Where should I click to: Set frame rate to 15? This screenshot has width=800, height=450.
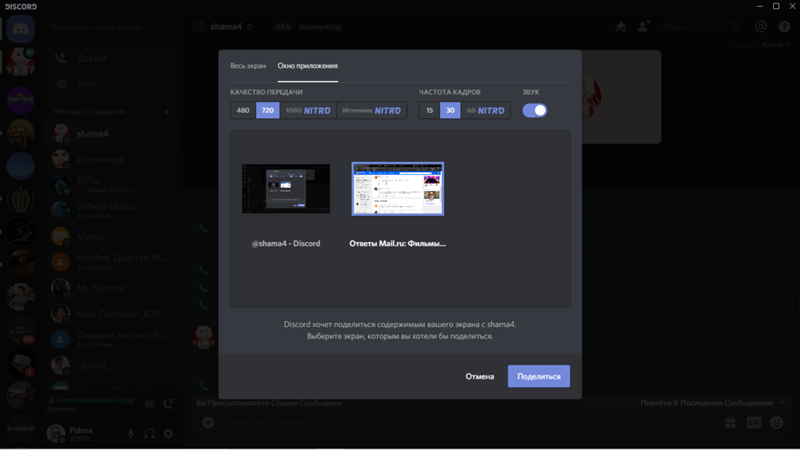tap(430, 110)
